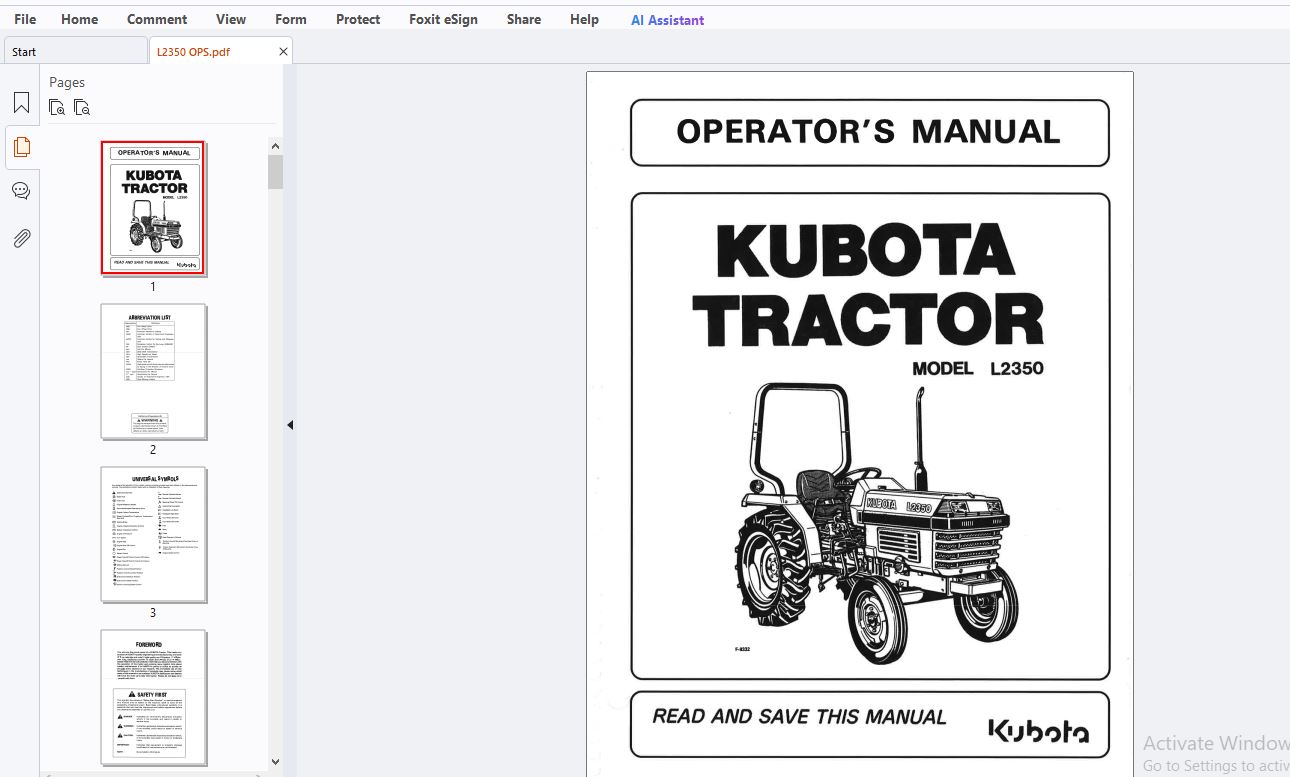The image size is (1290, 777).
Task: Open the Foxit eSign tab
Action: click(443, 19)
